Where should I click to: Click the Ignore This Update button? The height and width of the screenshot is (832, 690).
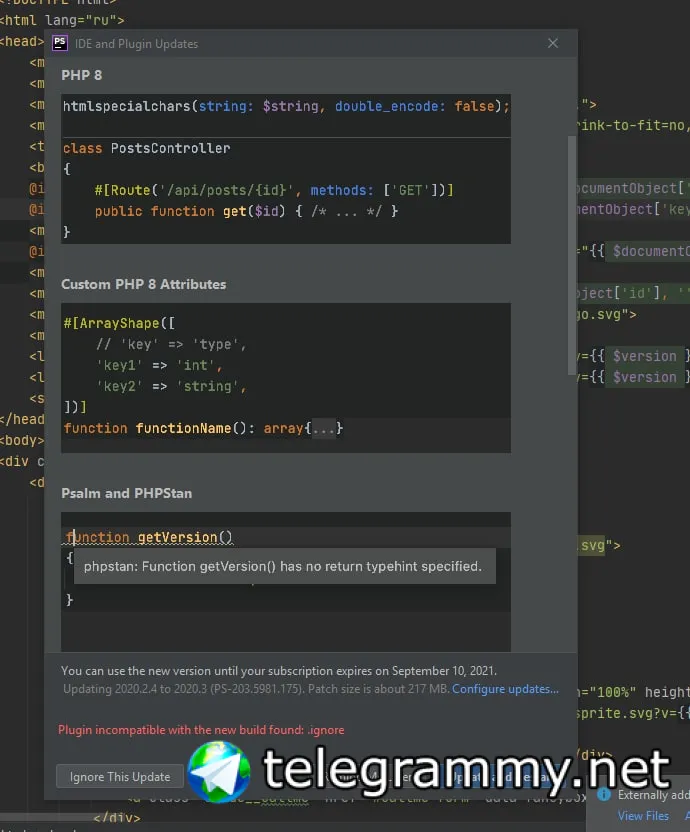[120, 776]
